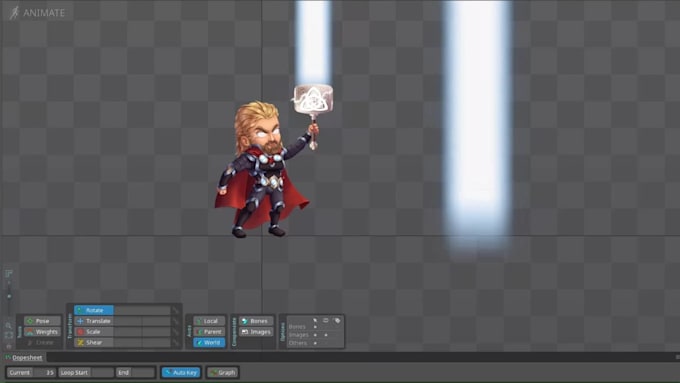Key the shear values
Viewport: 680px width, 383px height.
(176, 343)
